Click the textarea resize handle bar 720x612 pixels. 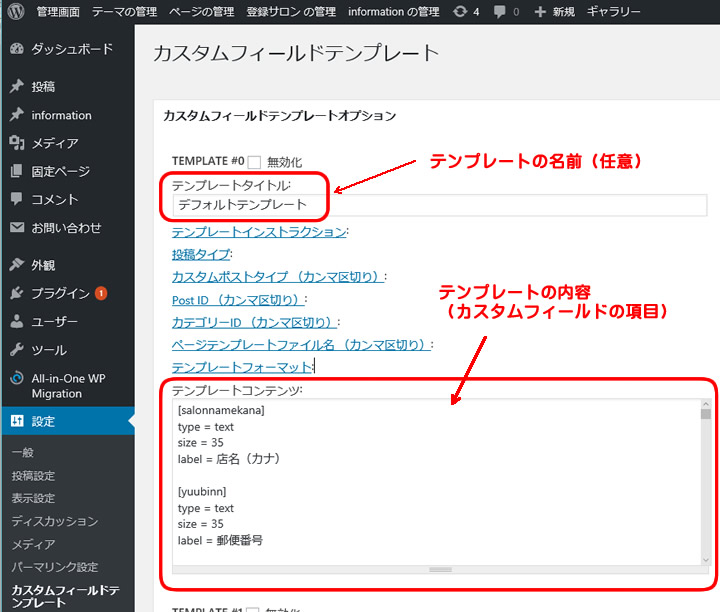tap(440, 569)
